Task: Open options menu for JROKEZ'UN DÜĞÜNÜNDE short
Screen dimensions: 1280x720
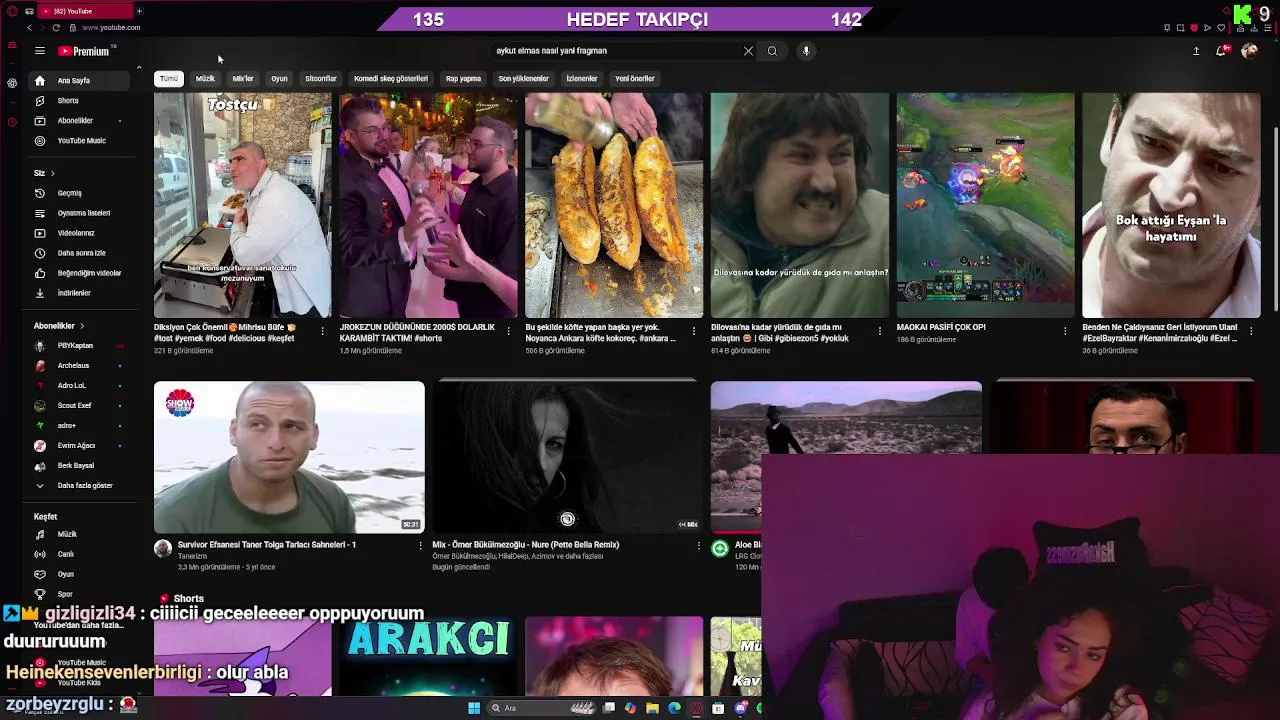Action: (x=508, y=331)
